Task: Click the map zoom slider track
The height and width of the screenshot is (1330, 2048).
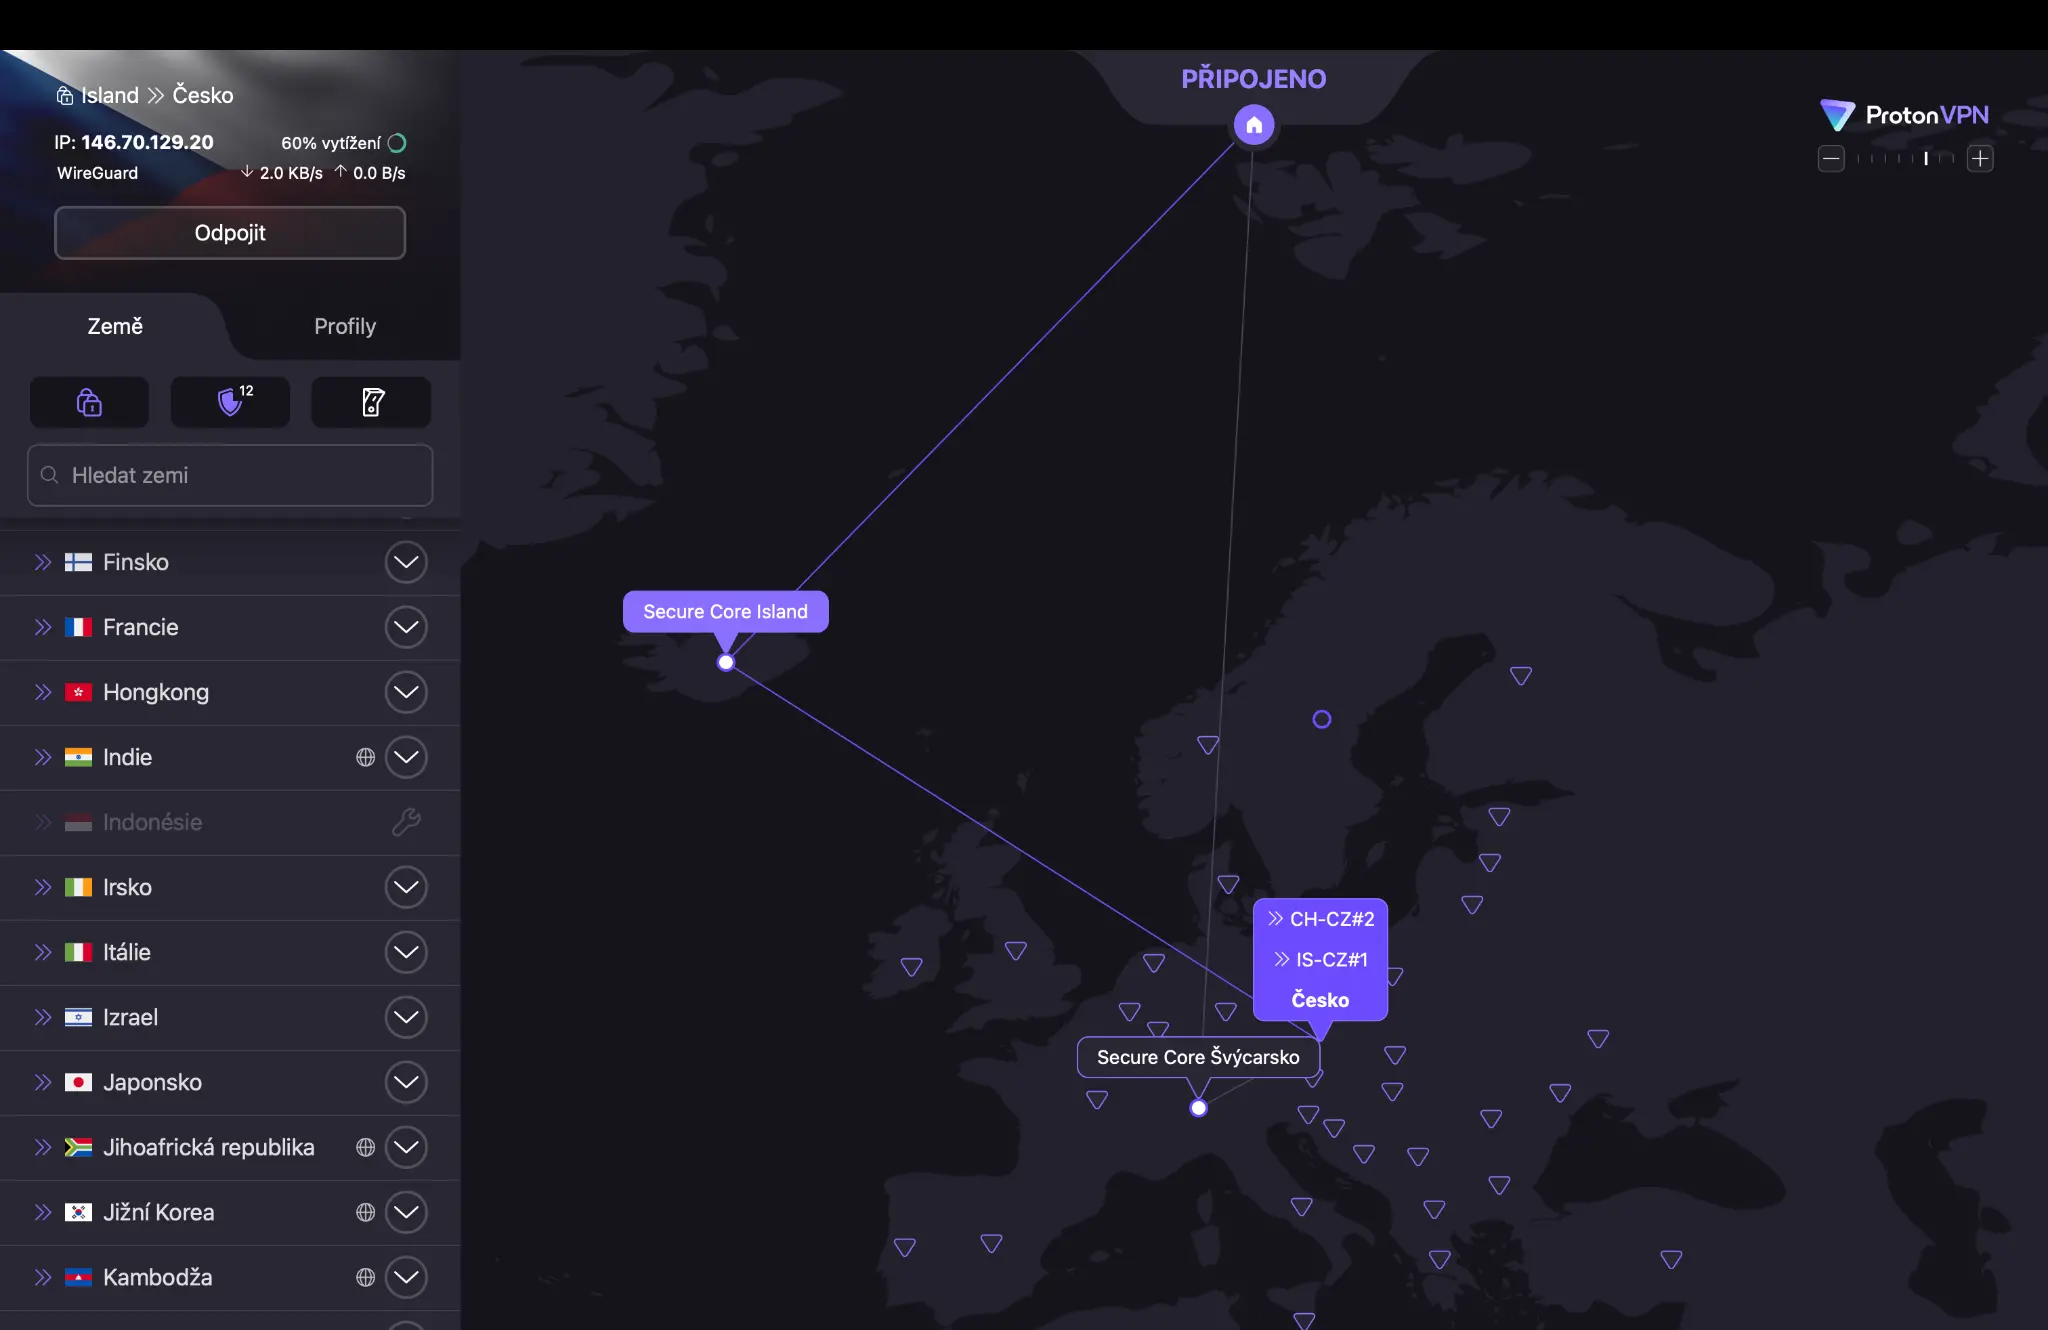Action: coord(1905,158)
